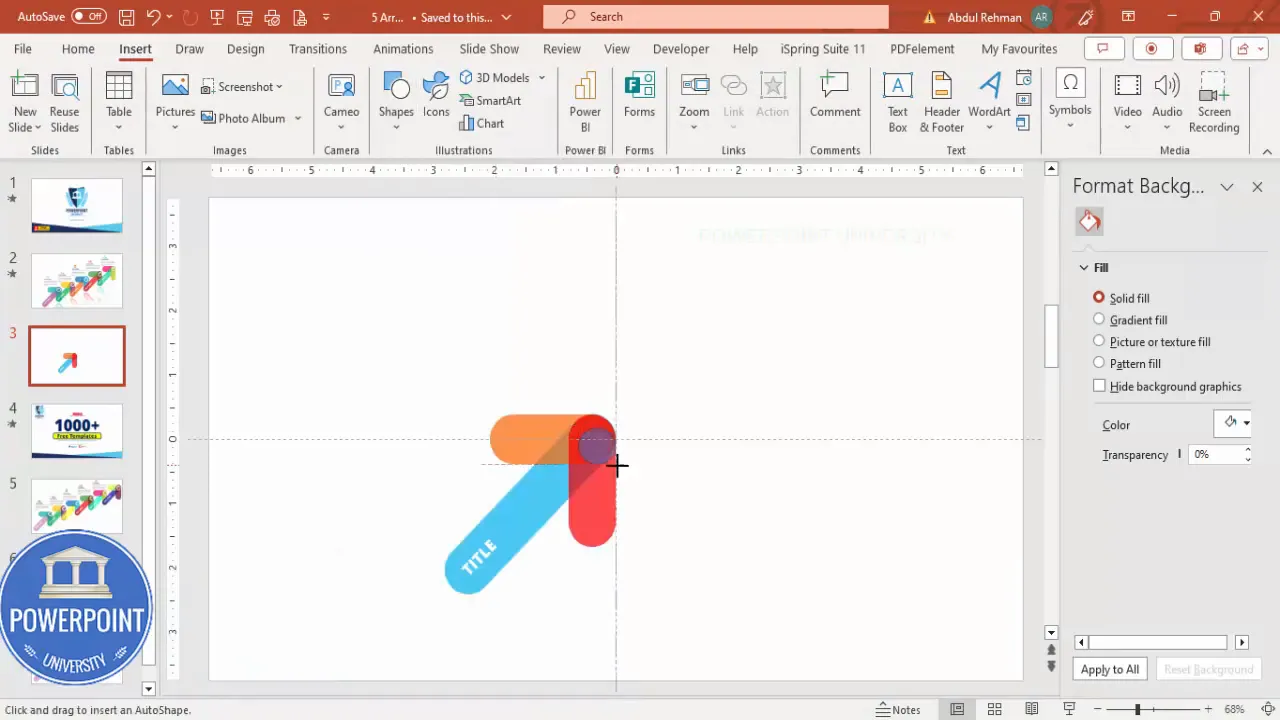Enable Hide background graphics
This screenshot has width=1280, height=720.
[1099, 386]
